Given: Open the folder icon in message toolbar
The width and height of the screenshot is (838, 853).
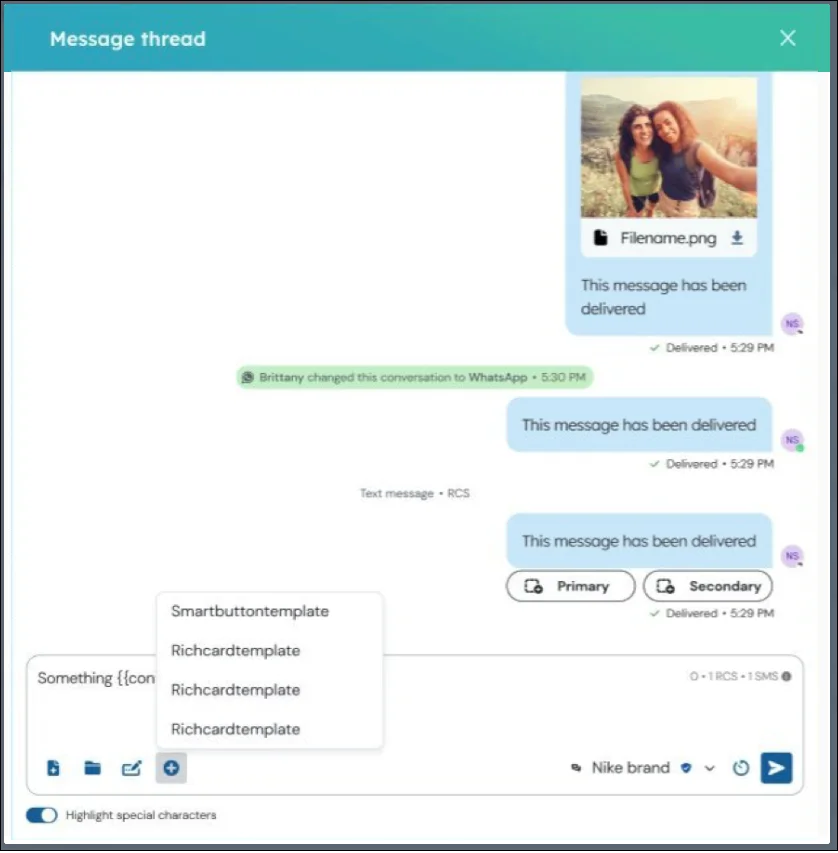Looking at the screenshot, I should click(93, 768).
